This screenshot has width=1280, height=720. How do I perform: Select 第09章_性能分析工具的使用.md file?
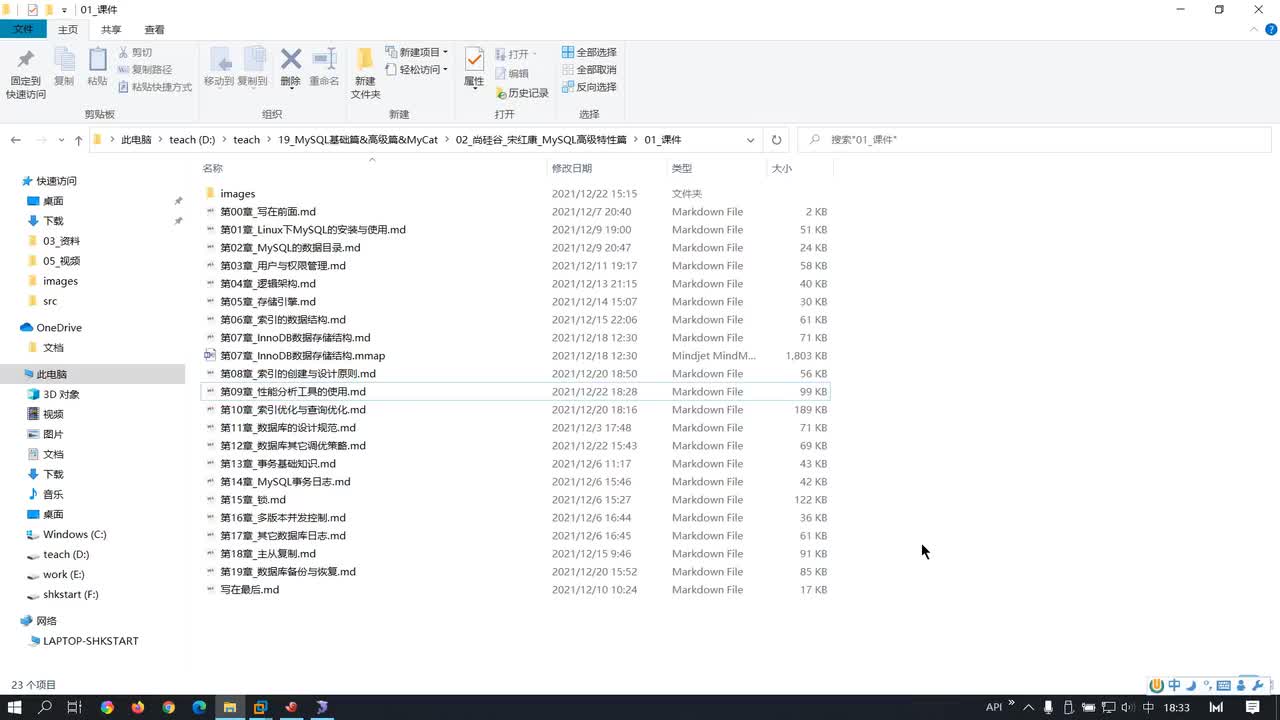pyautogui.click(x=292, y=392)
